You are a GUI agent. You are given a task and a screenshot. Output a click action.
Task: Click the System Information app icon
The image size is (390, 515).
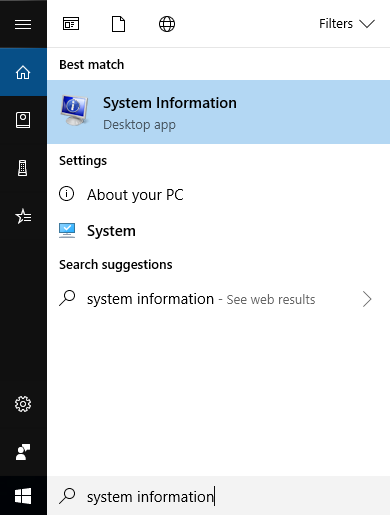74,110
